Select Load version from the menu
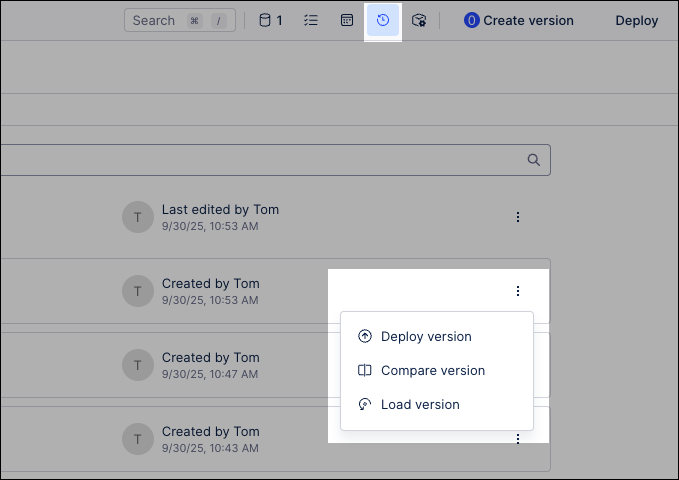 tap(420, 405)
